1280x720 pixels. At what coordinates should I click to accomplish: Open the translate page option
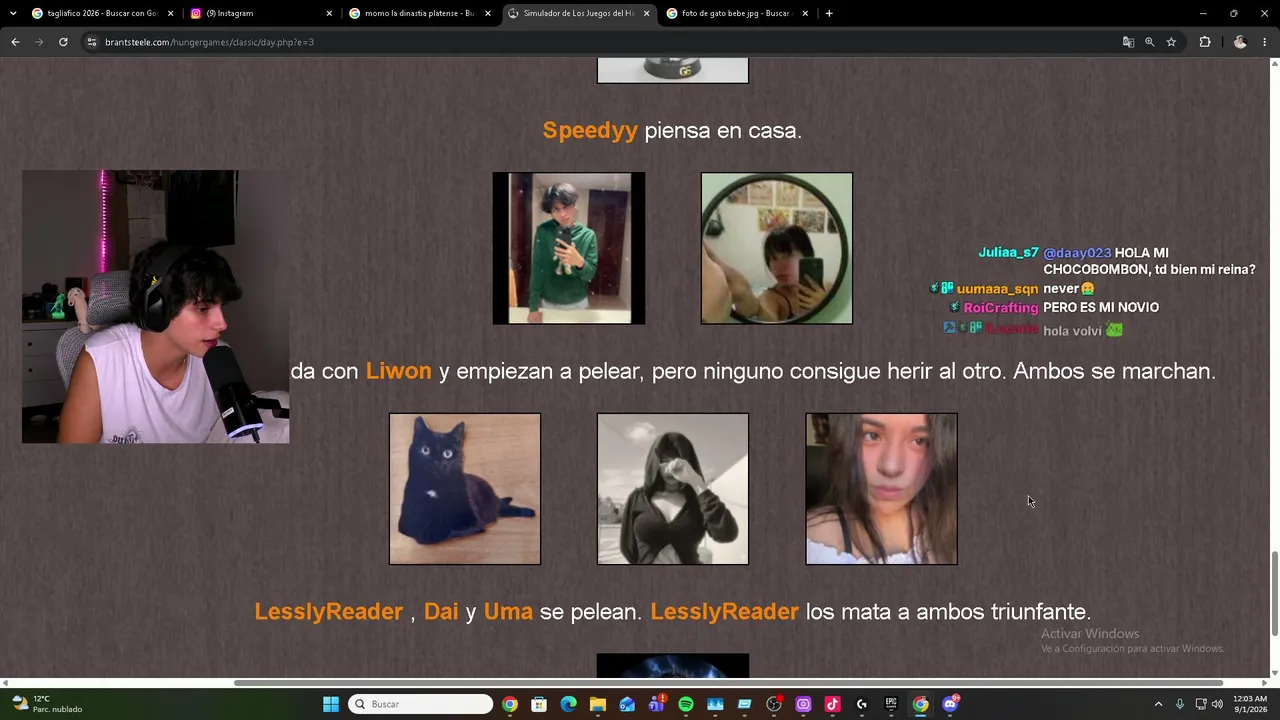click(1128, 42)
